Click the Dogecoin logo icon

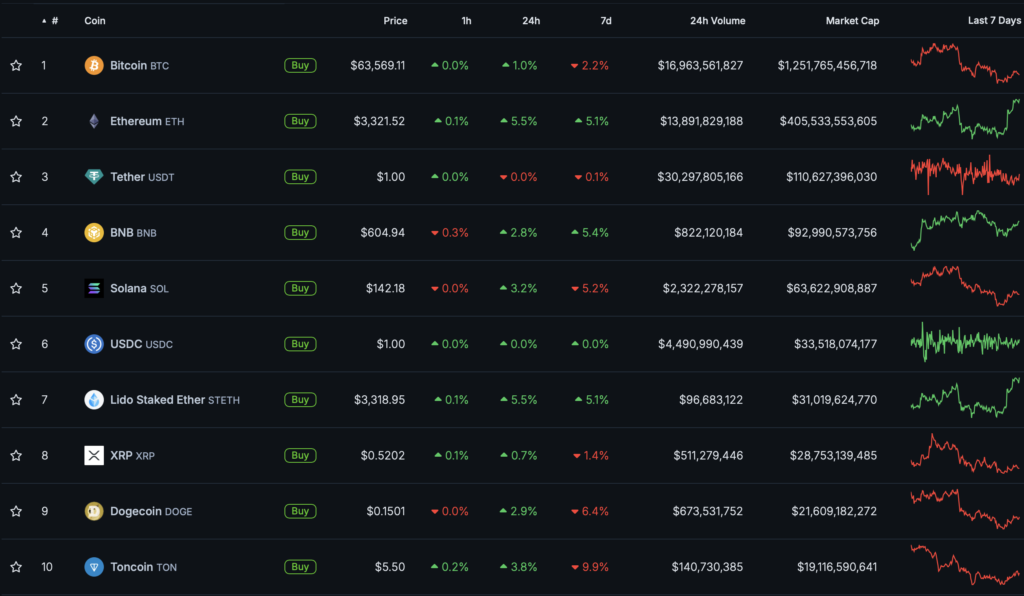[x=94, y=511]
